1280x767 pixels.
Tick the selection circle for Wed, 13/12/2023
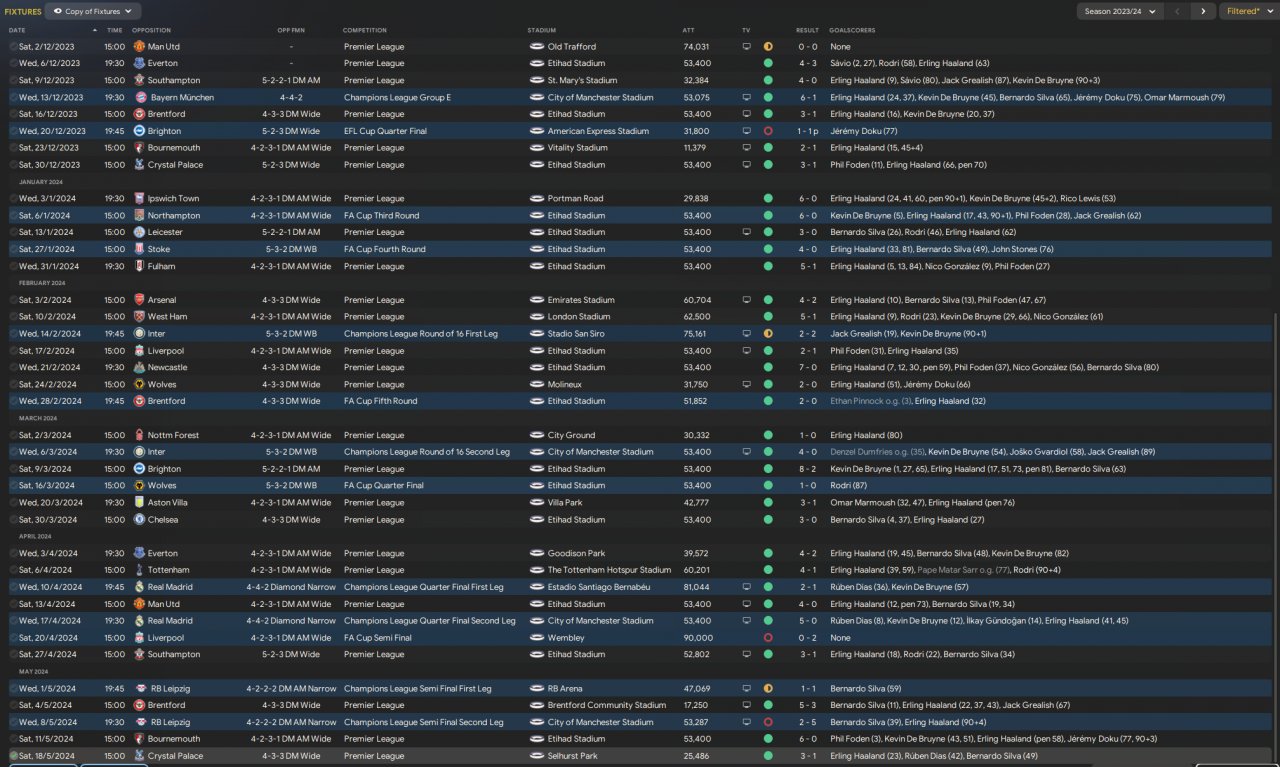(x=14, y=97)
